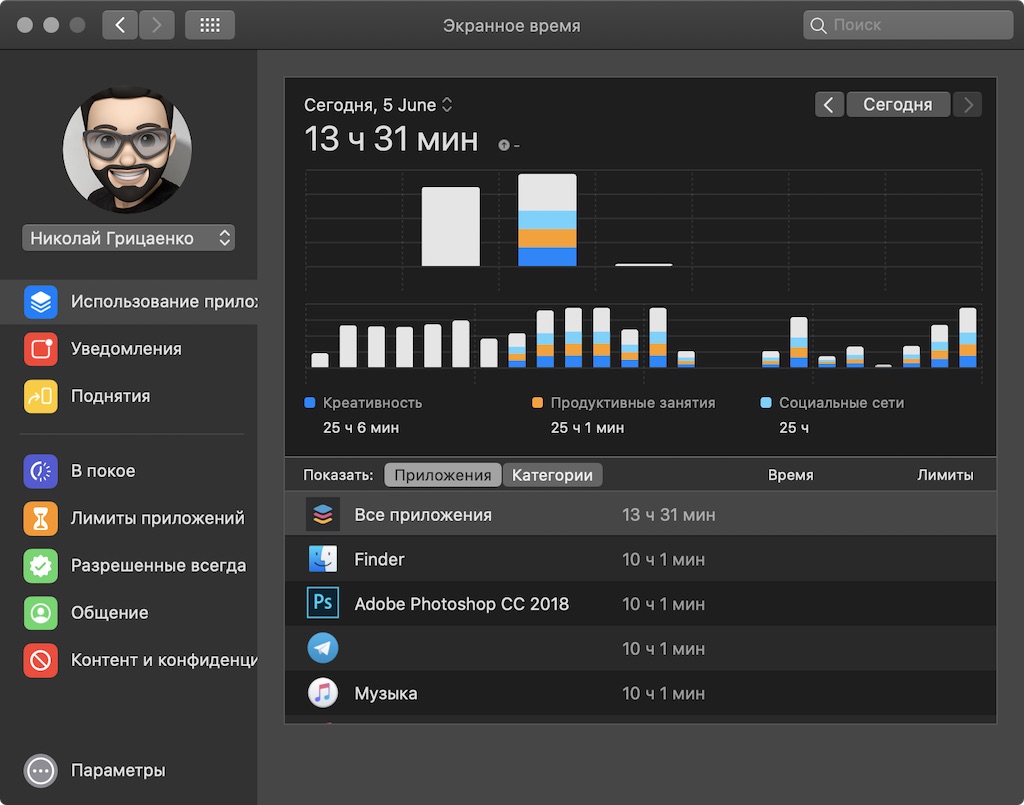Switch to the Категории view
Image resolution: width=1024 pixels, height=805 pixels.
click(552, 475)
